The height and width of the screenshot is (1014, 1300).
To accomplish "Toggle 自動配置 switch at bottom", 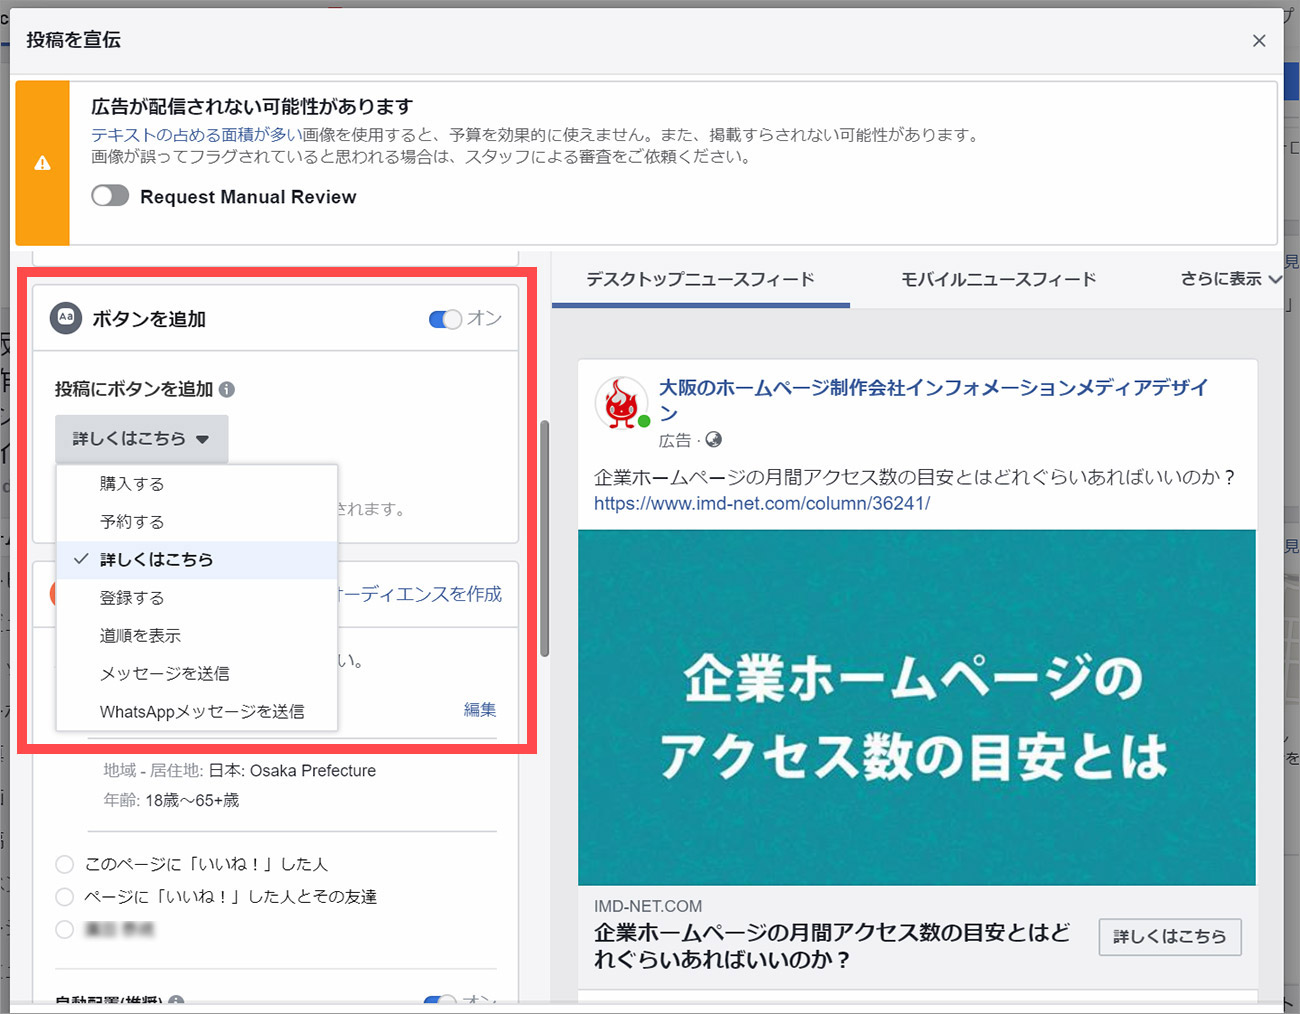I will tap(440, 999).
